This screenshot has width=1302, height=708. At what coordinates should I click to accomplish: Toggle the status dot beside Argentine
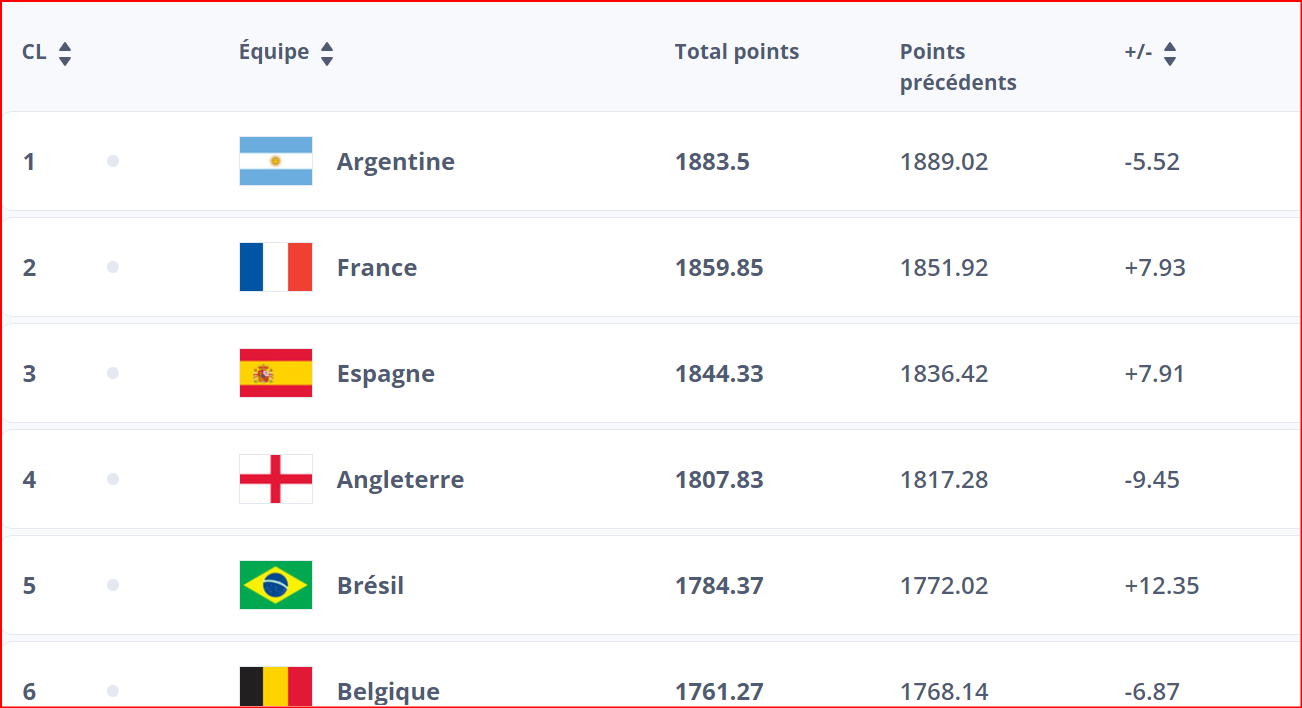(113, 161)
